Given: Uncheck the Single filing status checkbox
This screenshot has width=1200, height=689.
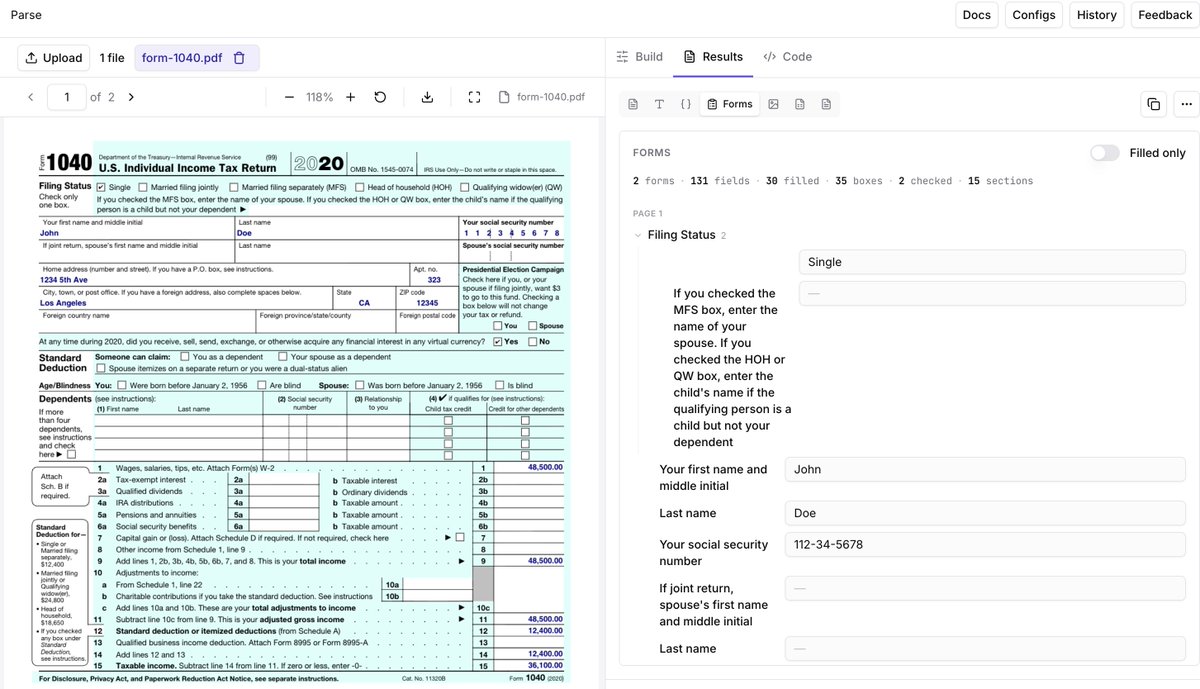Looking at the screenshot, I should coord(100,187).
